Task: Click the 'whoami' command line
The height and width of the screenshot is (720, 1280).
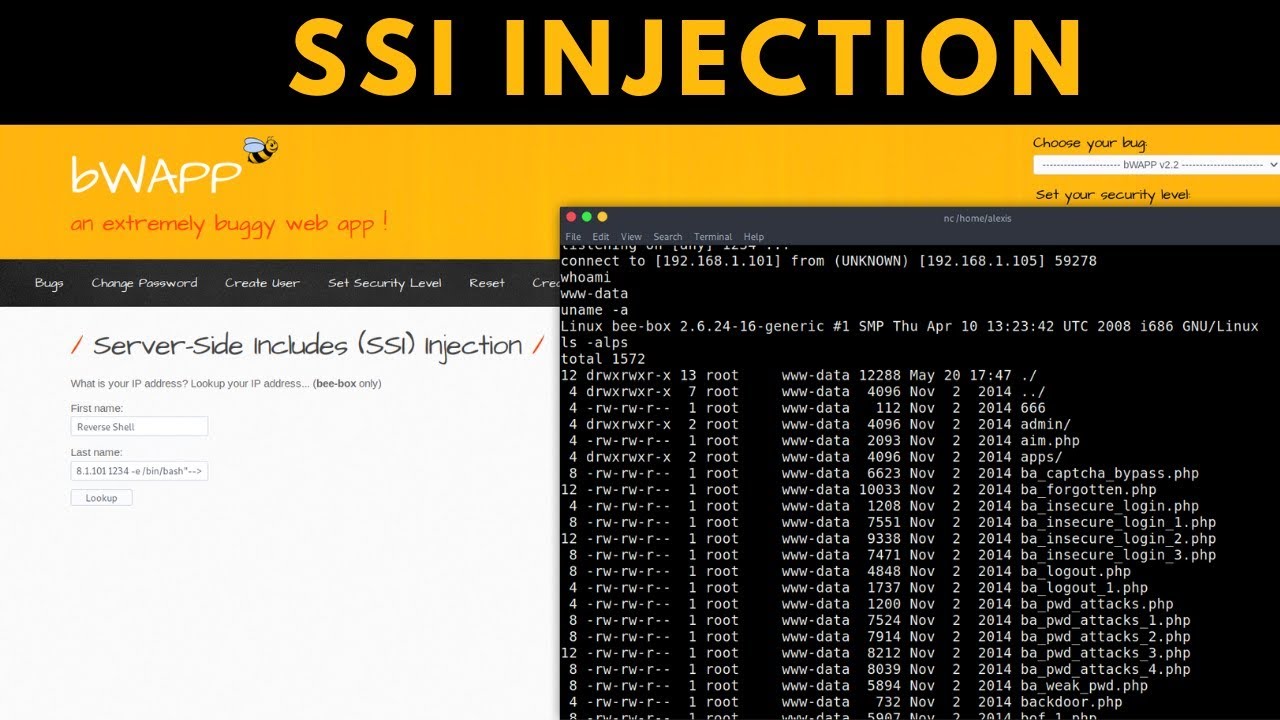Action: pos(586,277)
